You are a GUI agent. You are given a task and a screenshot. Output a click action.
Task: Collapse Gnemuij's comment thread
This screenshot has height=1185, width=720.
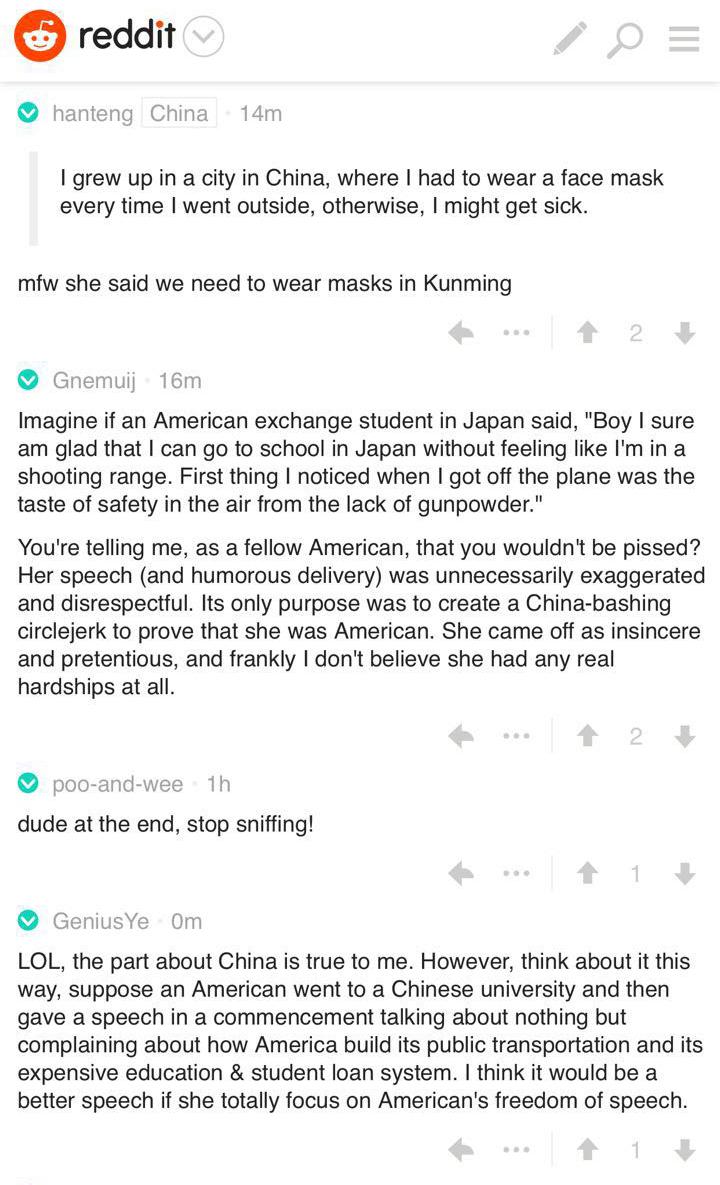click(29, 380)
